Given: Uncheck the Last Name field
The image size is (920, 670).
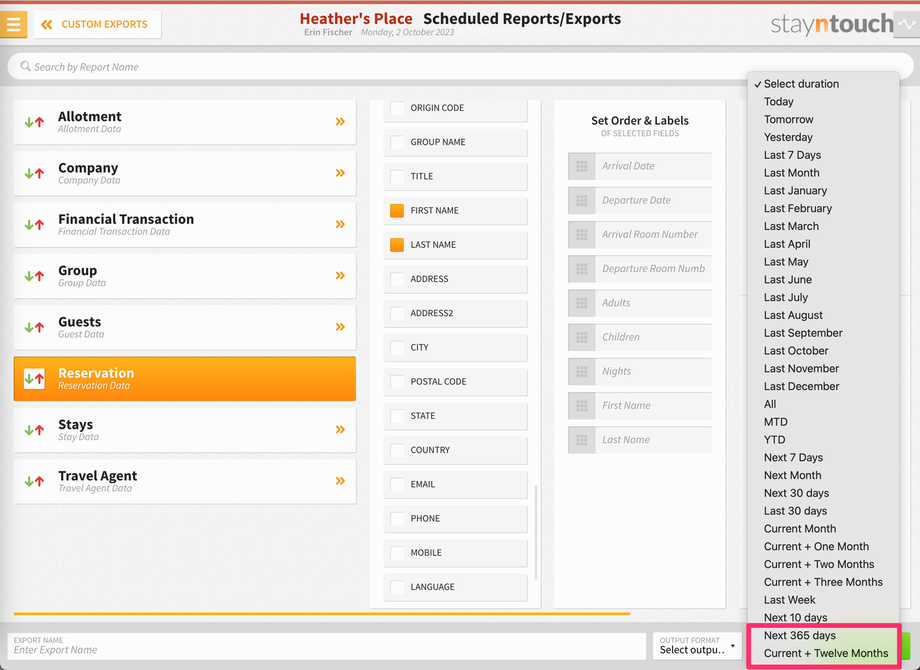Looking at the screenshot, I should pos(397,245).
